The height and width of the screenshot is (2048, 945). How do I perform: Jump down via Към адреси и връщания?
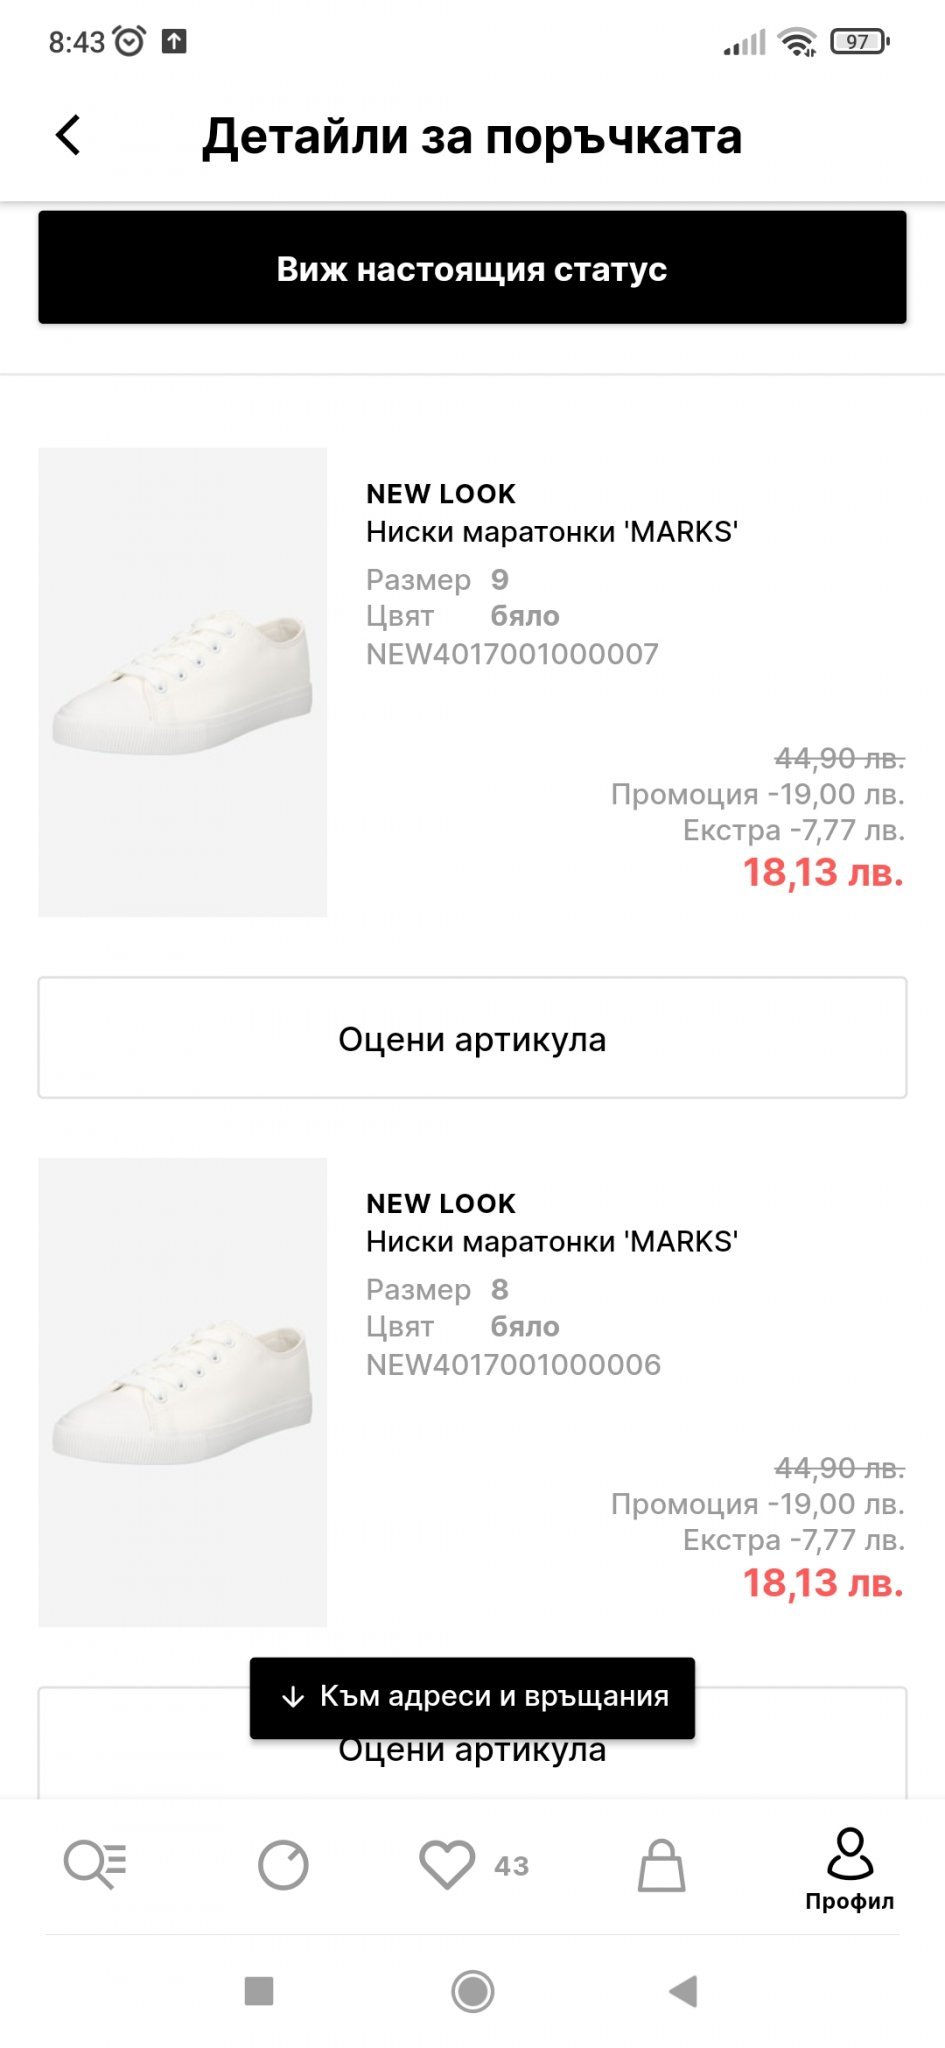(x=472, y=1697)
